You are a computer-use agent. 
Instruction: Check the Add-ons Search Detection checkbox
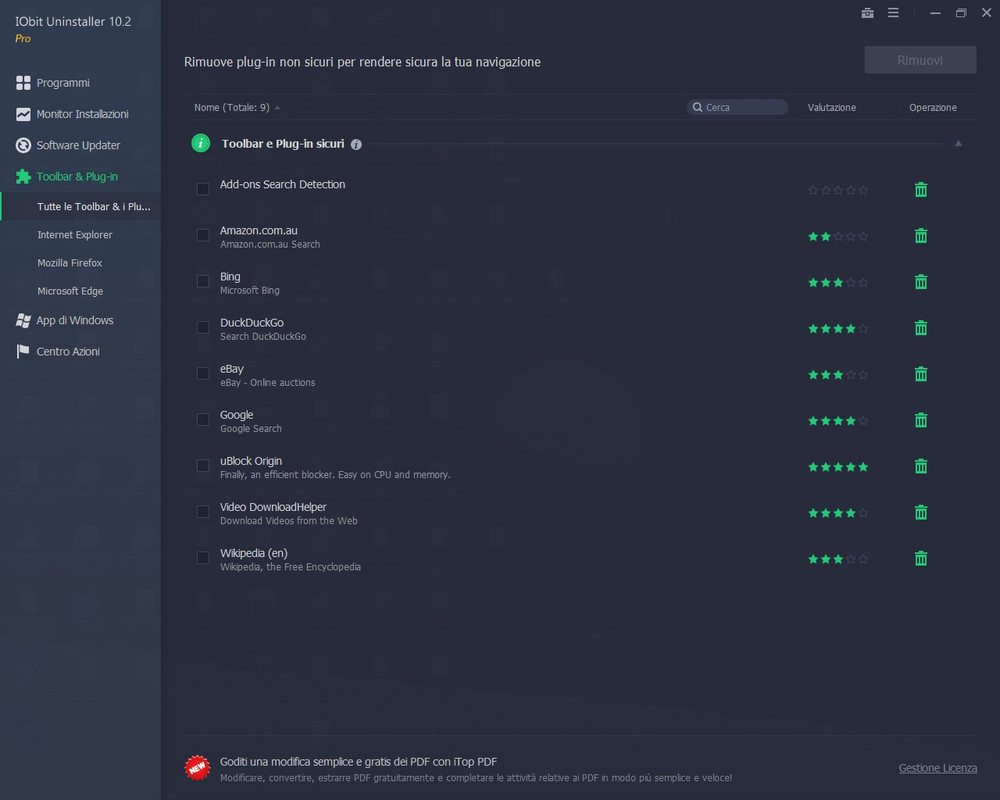(x=203, y=189)
